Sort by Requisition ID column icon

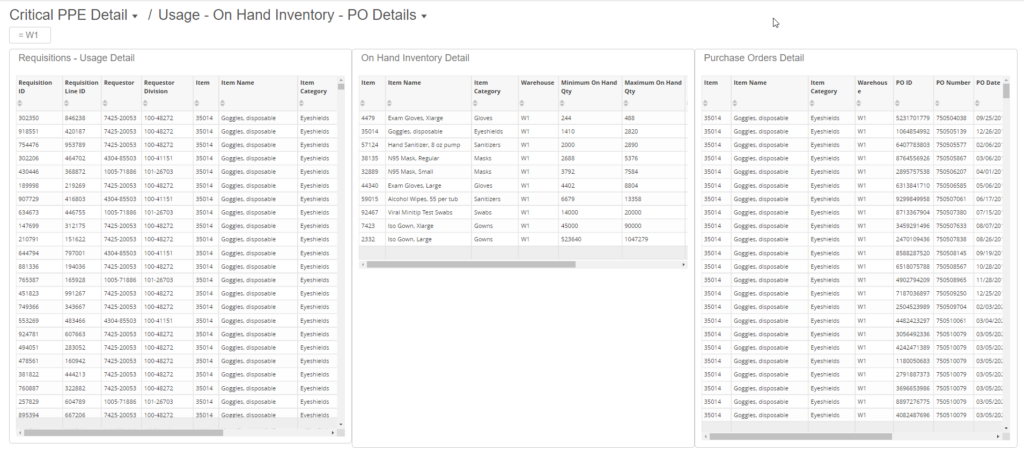click(x=20, y=103)
